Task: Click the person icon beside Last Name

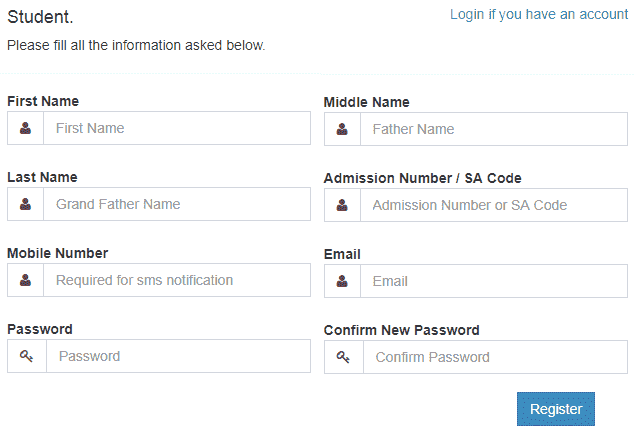Action: point(25,204)
